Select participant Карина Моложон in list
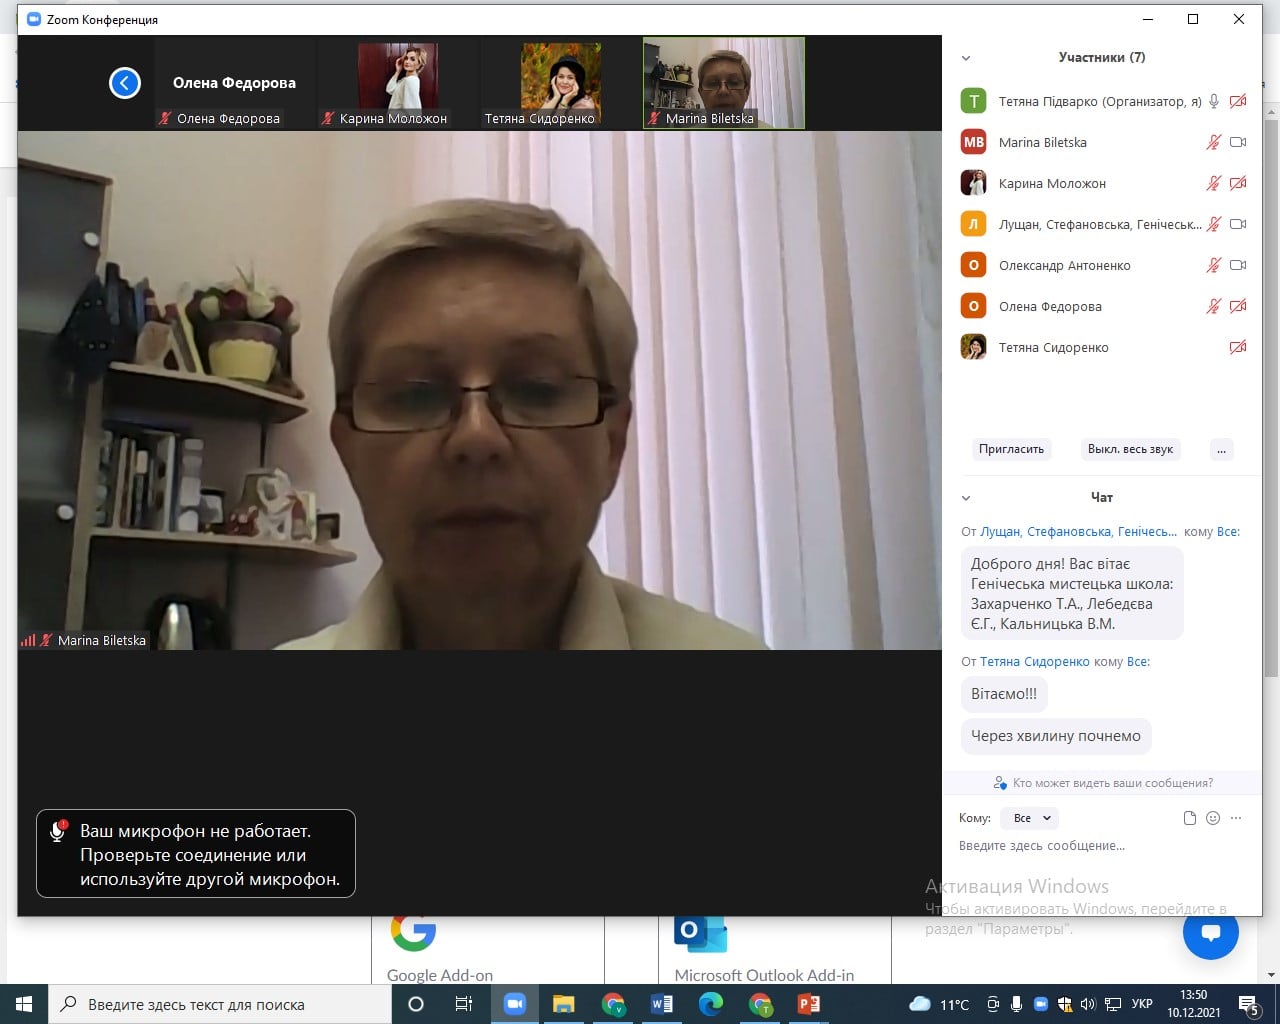This screenshot has width=1280, height=1024. coord(1052,184)
